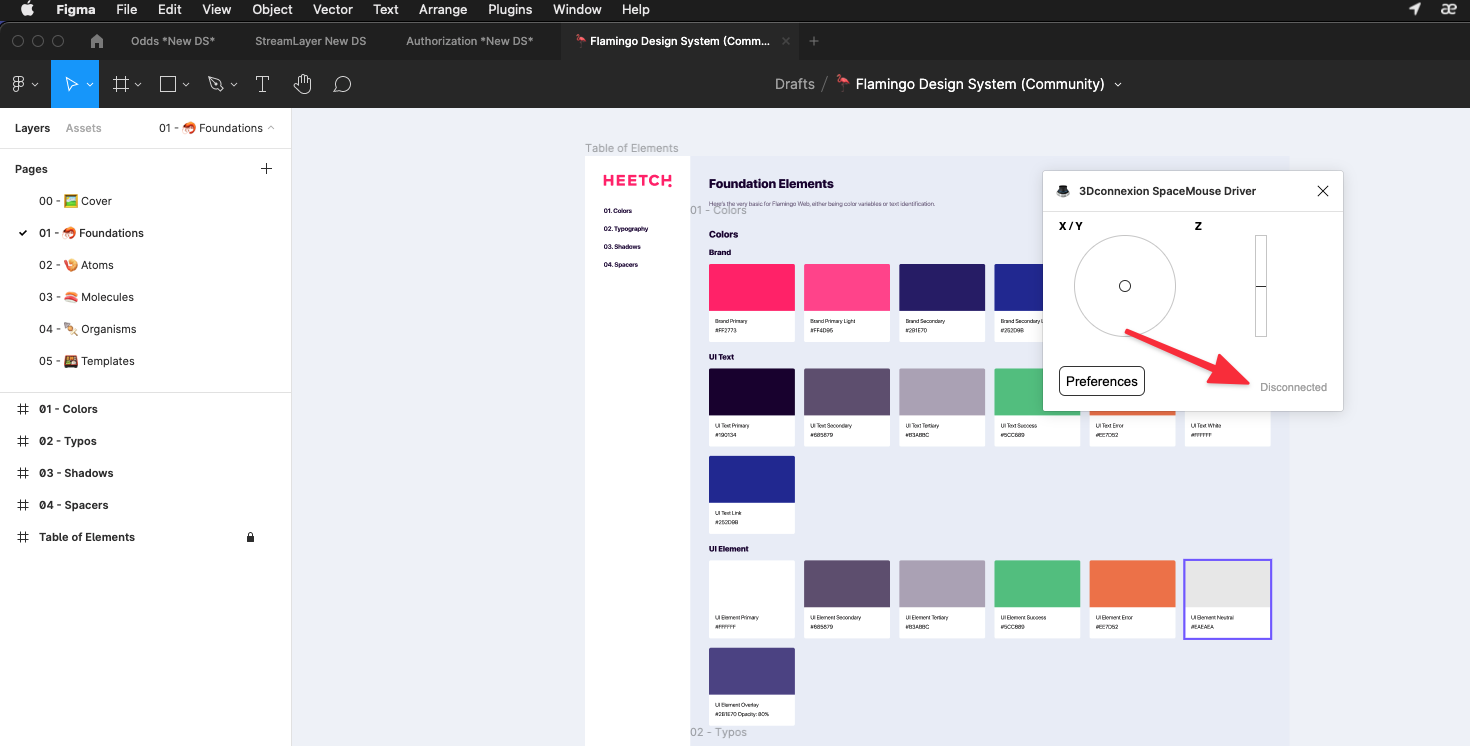Screen dimensions: 1470x746
Task: Go to the Home icon tab
Action: coord(97,41)
